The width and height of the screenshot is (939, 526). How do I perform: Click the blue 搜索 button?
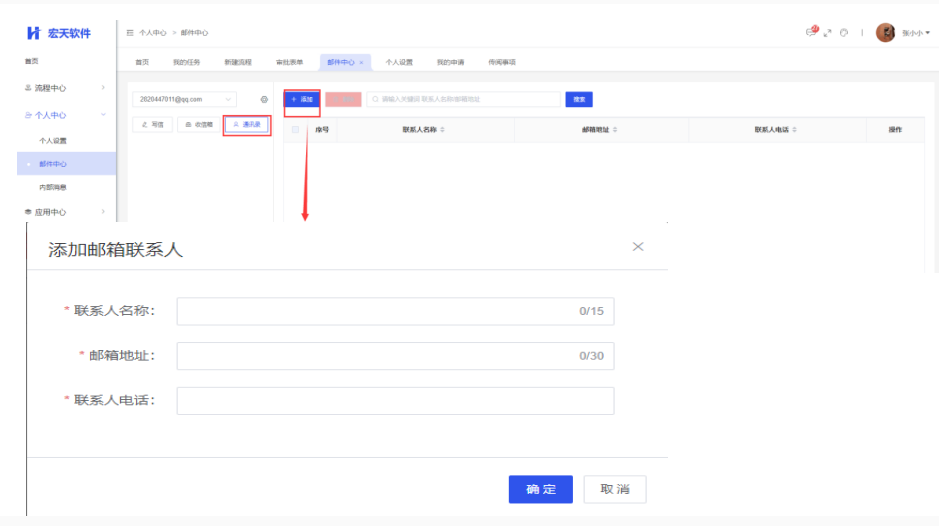(x=579, y=99)
